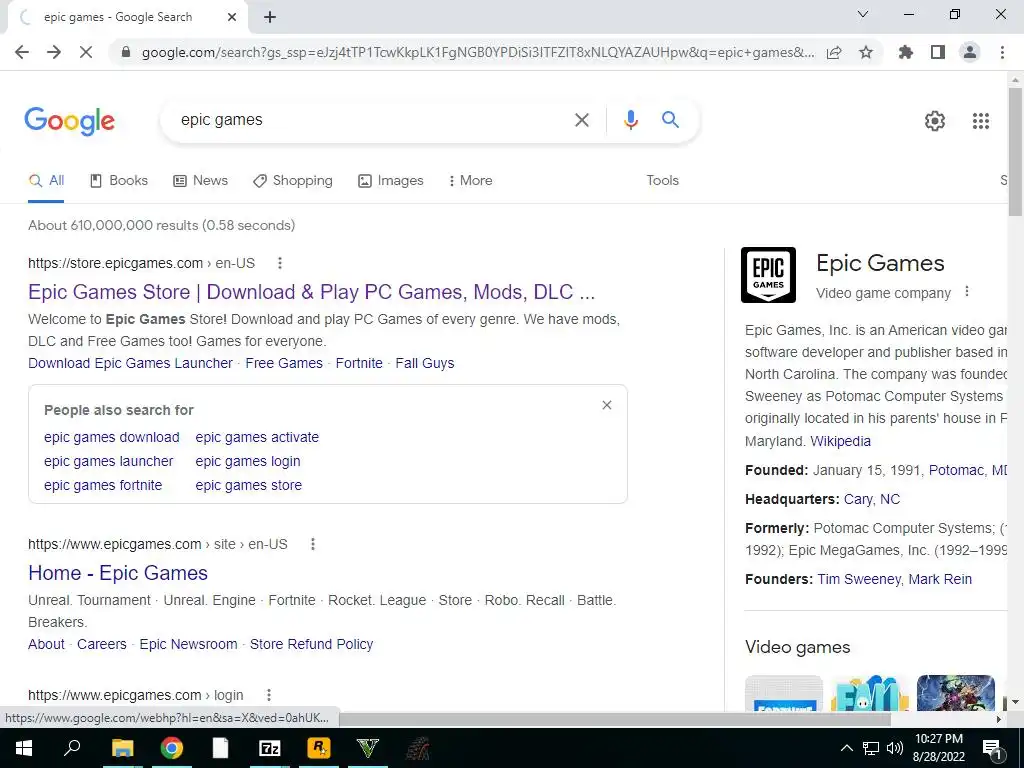1024x768 pixels.
Task: Open the tab search chevron
Action: (x=863, y=14)
